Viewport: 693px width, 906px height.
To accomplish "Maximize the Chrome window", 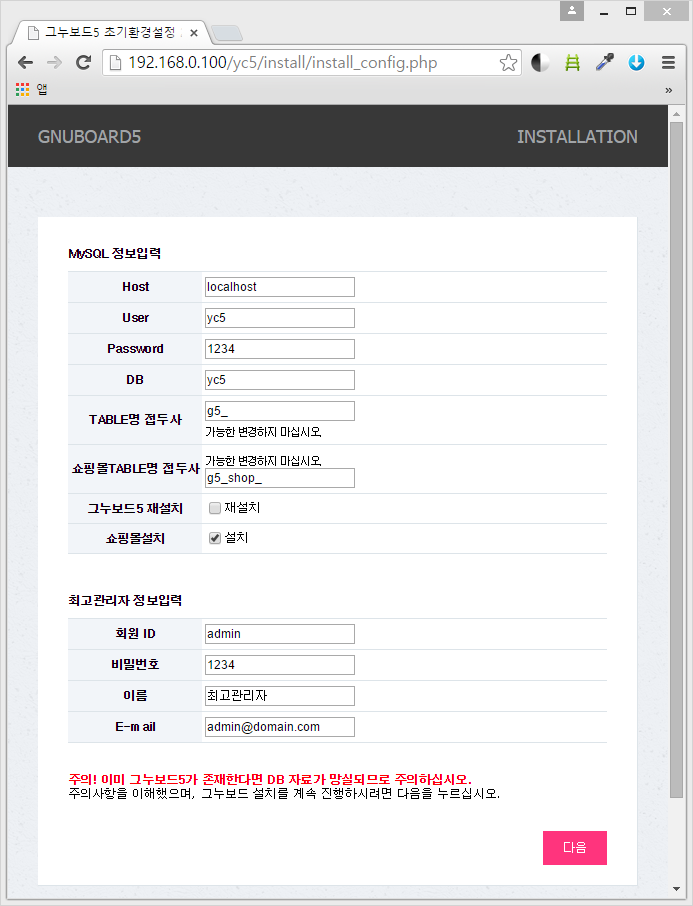I will pyautogui.click(x=631, y=11).
